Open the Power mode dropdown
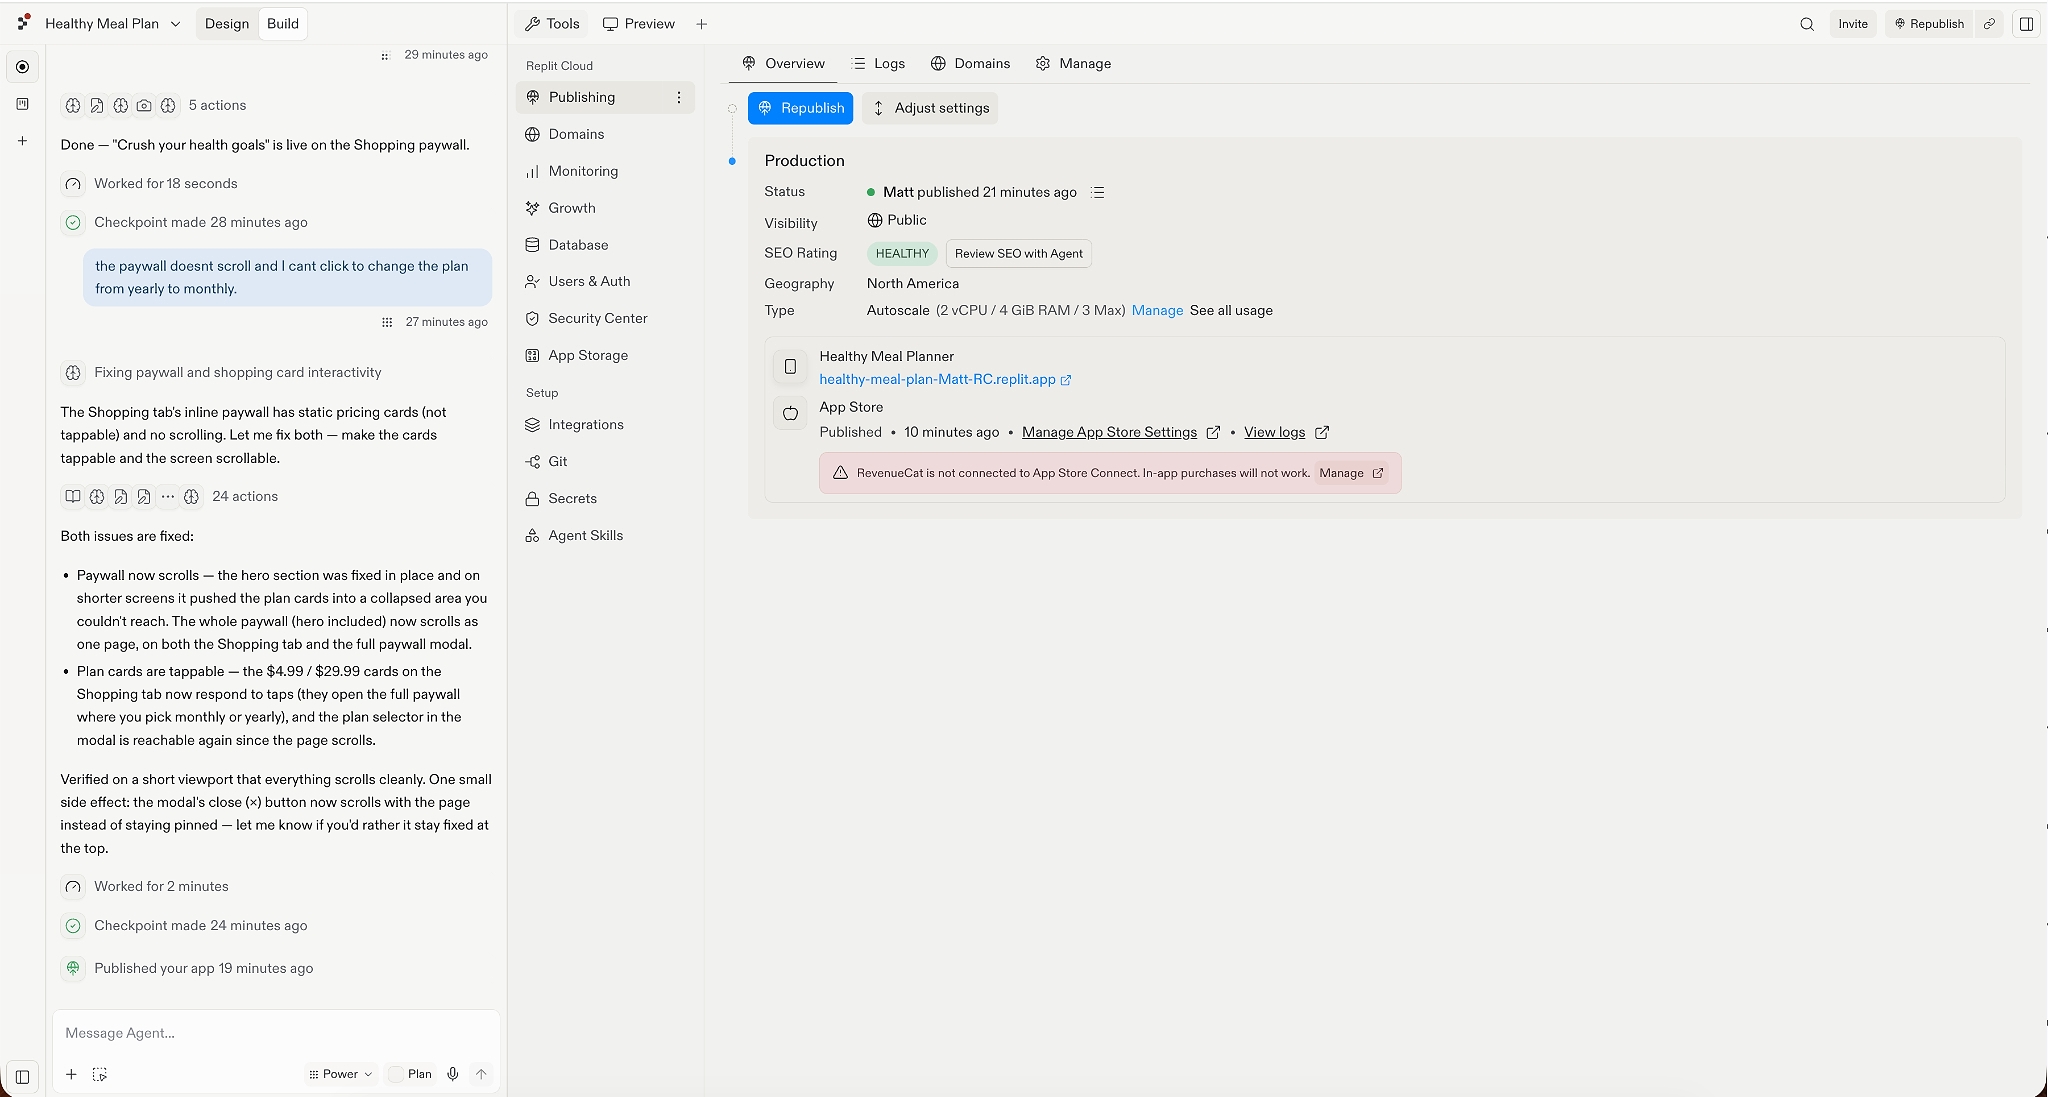Image resolution: width=2048 pixels, height=1097 pixels. [340, 1074]
